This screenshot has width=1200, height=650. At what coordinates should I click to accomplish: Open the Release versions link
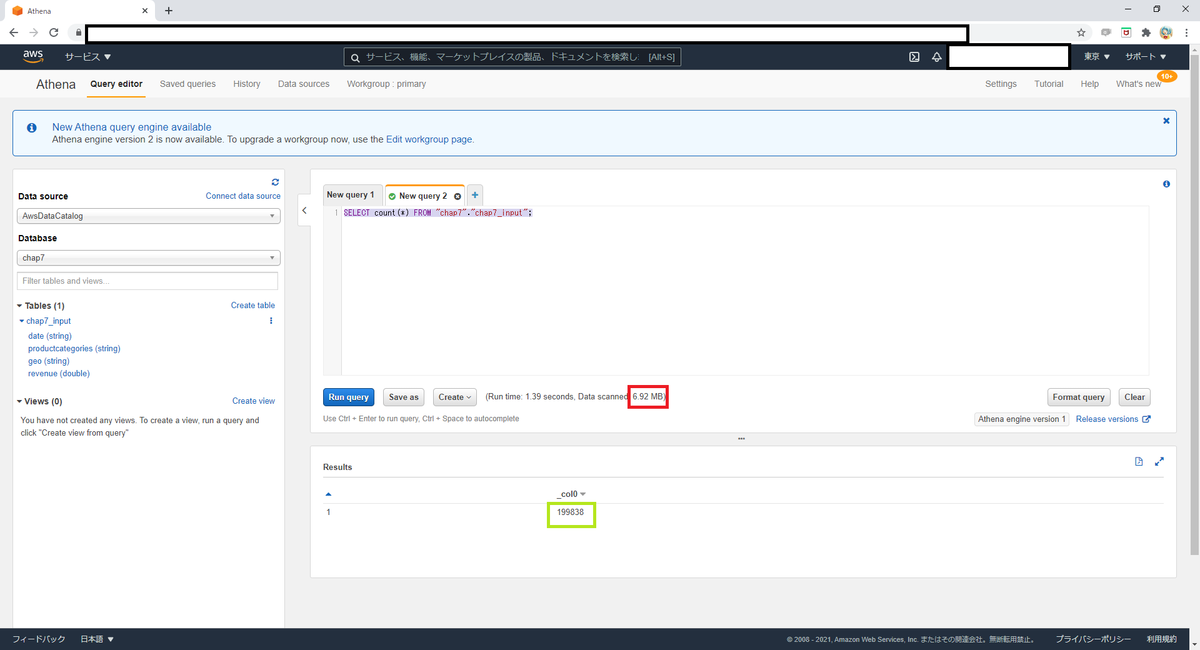point(1113,419)
